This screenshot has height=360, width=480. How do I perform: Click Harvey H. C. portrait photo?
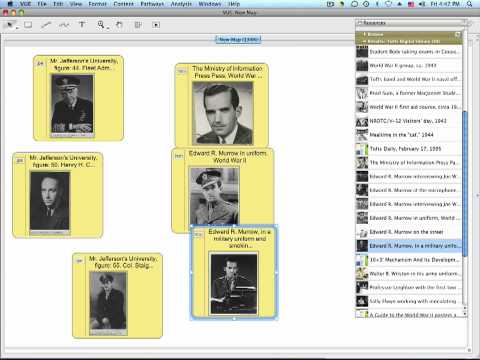[x=50, y=203]
